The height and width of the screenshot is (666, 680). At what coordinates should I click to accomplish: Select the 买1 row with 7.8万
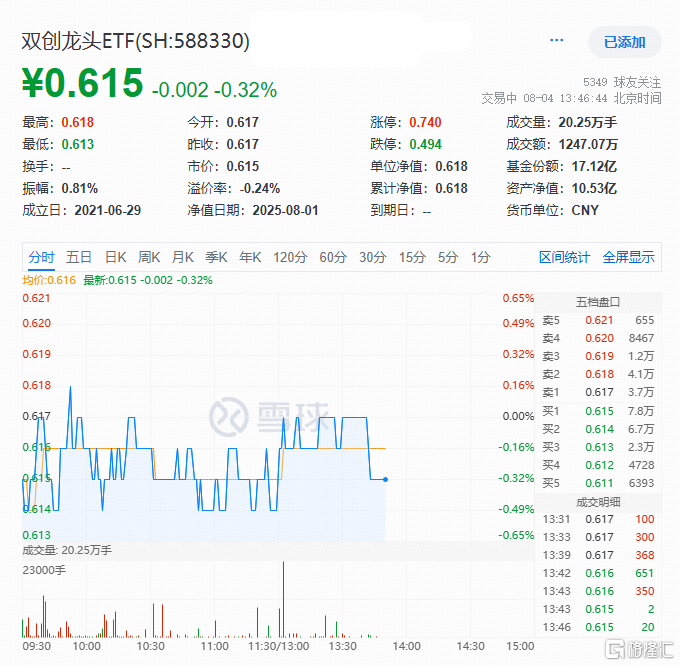pyautogui.click(x=598, y=411)
